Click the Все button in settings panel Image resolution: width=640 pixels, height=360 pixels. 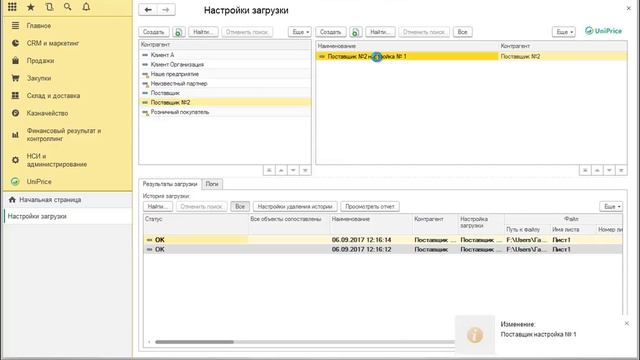point(462,32)
